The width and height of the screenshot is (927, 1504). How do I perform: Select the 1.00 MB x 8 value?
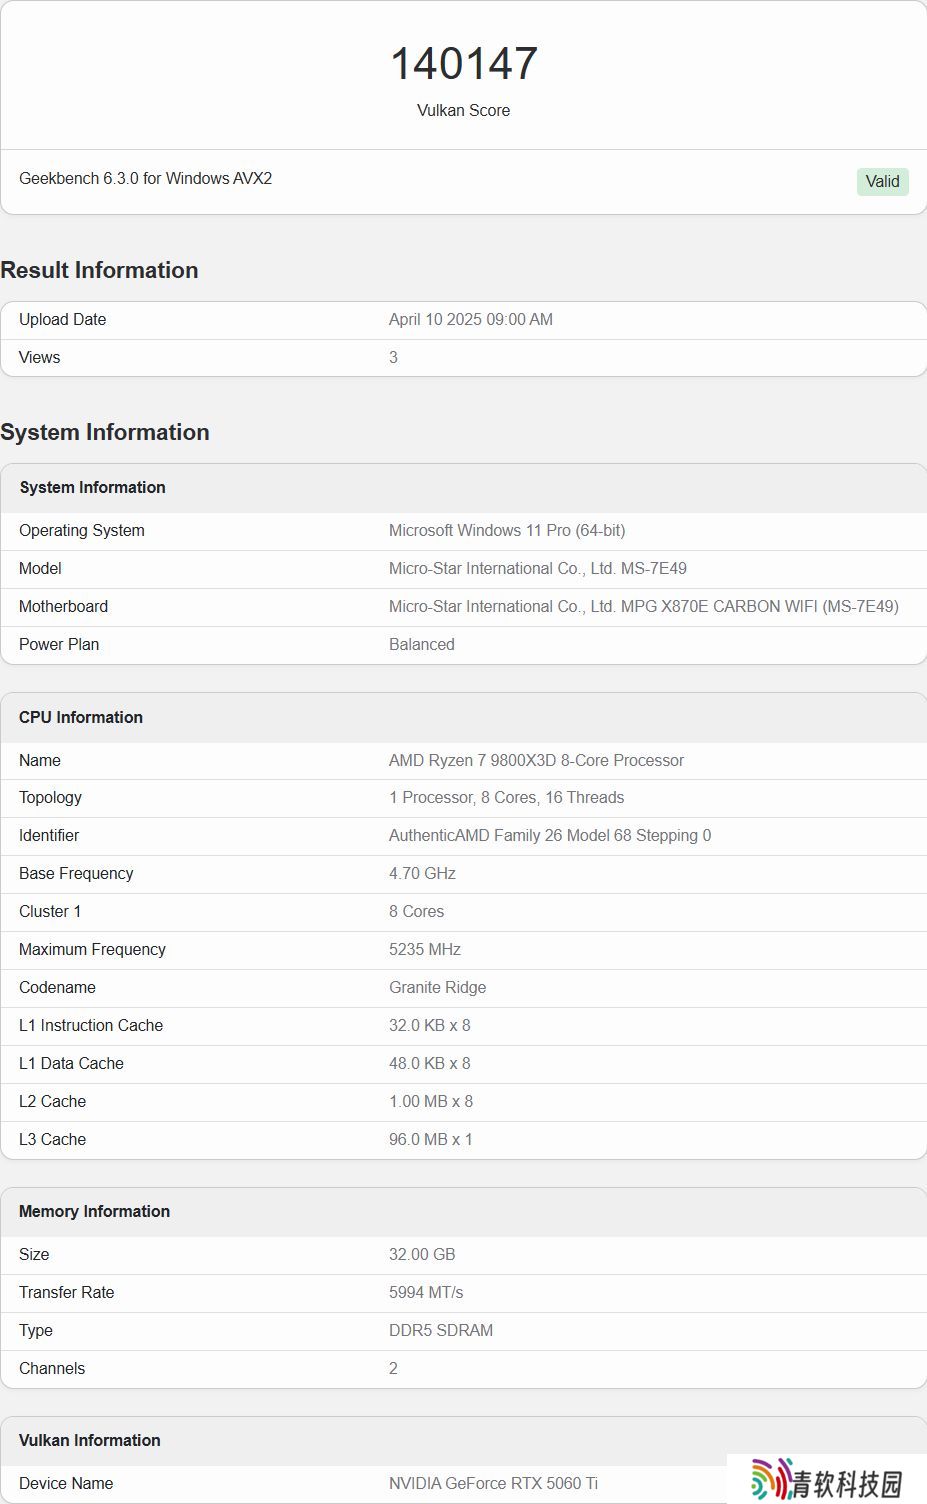point(431,1102)
